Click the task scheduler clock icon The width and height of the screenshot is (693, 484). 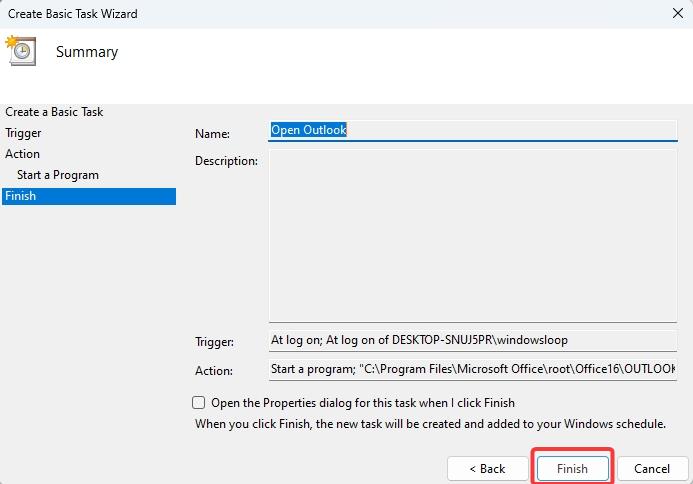20,51
